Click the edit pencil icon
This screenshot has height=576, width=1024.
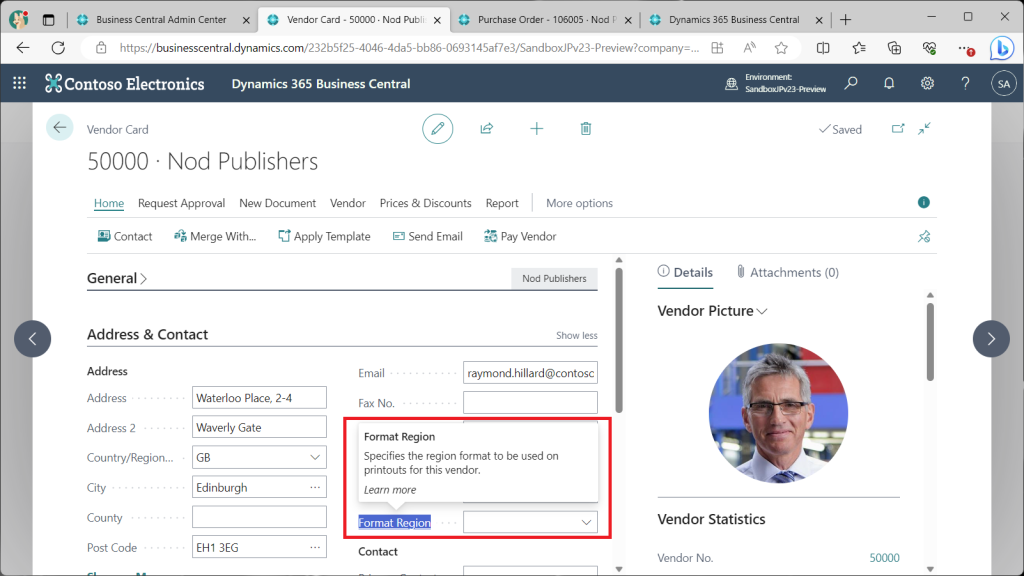coord(438,129)
